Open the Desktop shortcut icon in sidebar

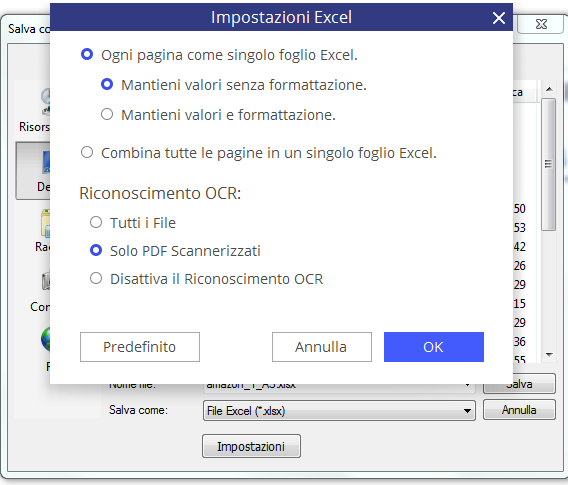point(46,162)
